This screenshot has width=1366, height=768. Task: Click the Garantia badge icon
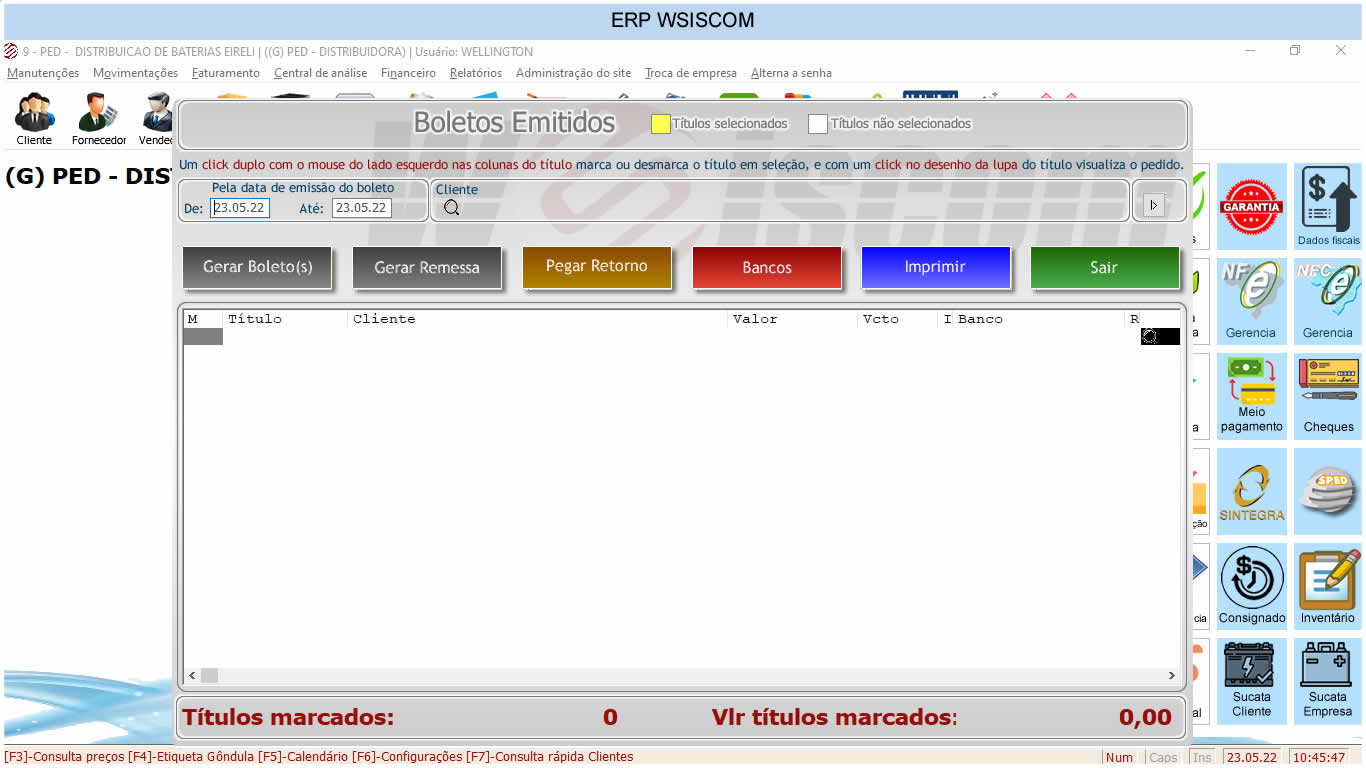1251,206
